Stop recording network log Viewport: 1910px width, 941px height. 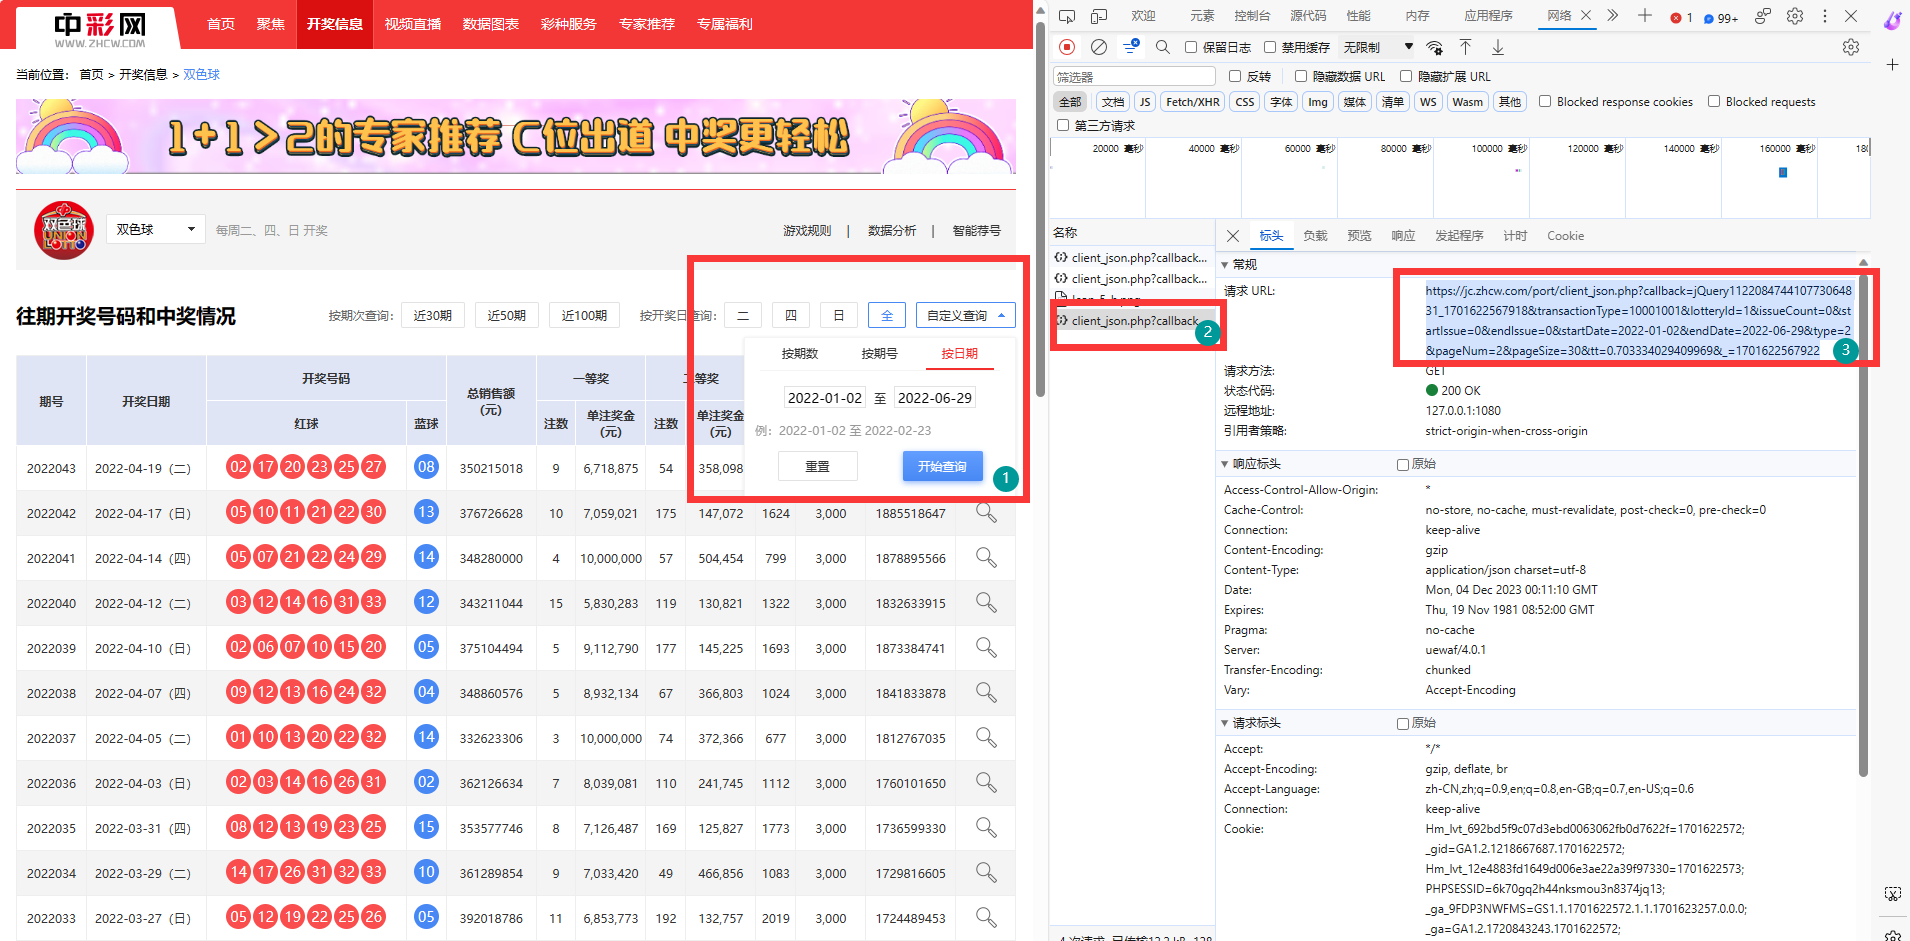click(x=1067, y=47)
